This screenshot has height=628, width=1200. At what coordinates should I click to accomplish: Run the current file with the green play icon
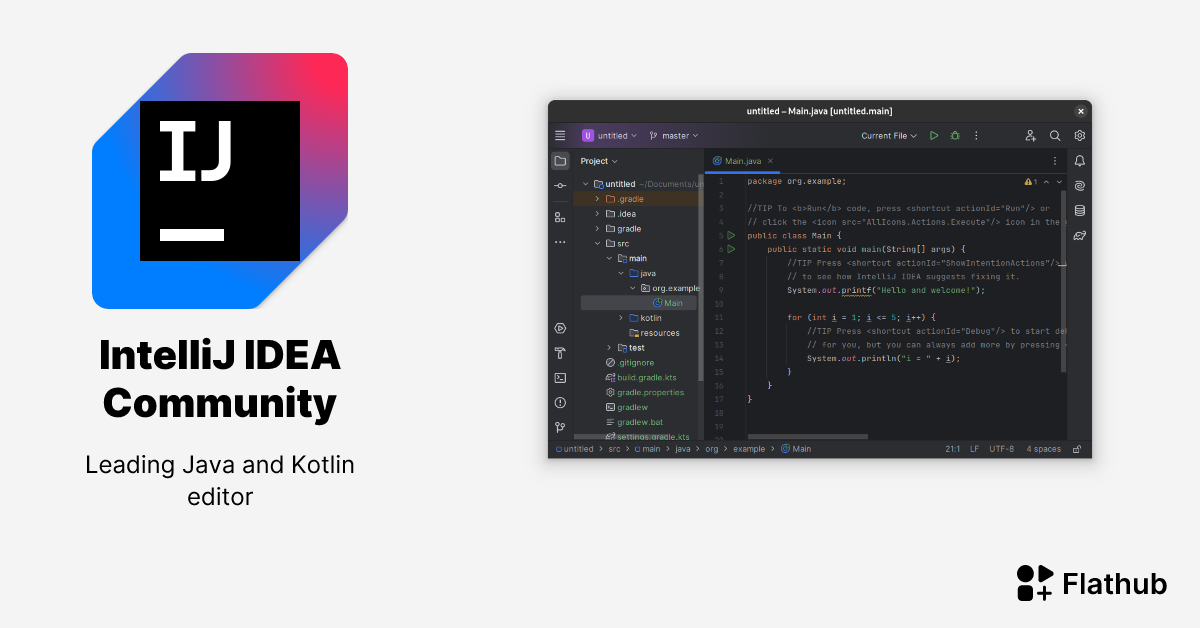pos(934,135)
